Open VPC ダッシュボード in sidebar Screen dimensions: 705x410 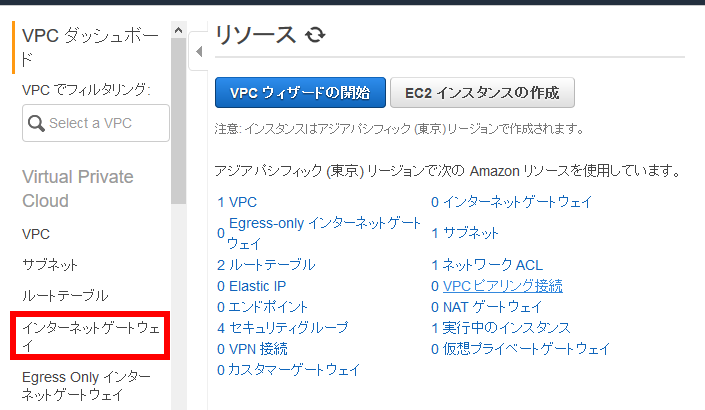pos(90,47)
